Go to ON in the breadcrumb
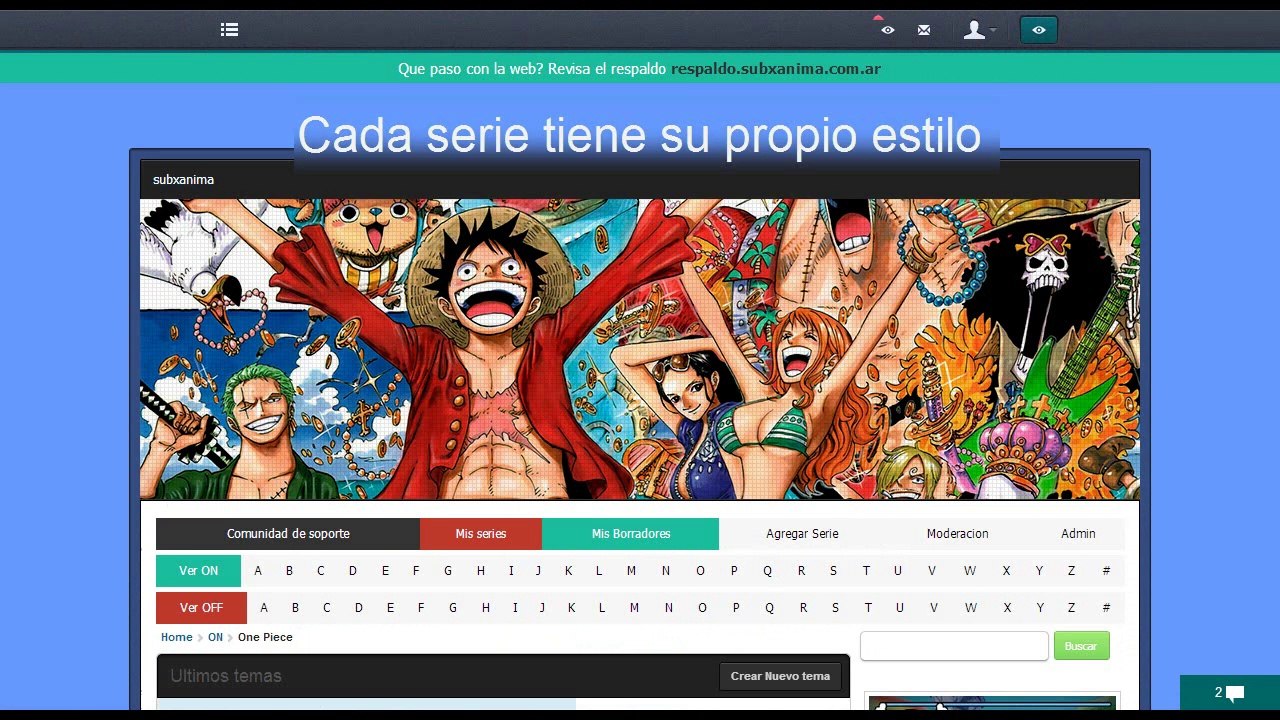 (215, 637)
